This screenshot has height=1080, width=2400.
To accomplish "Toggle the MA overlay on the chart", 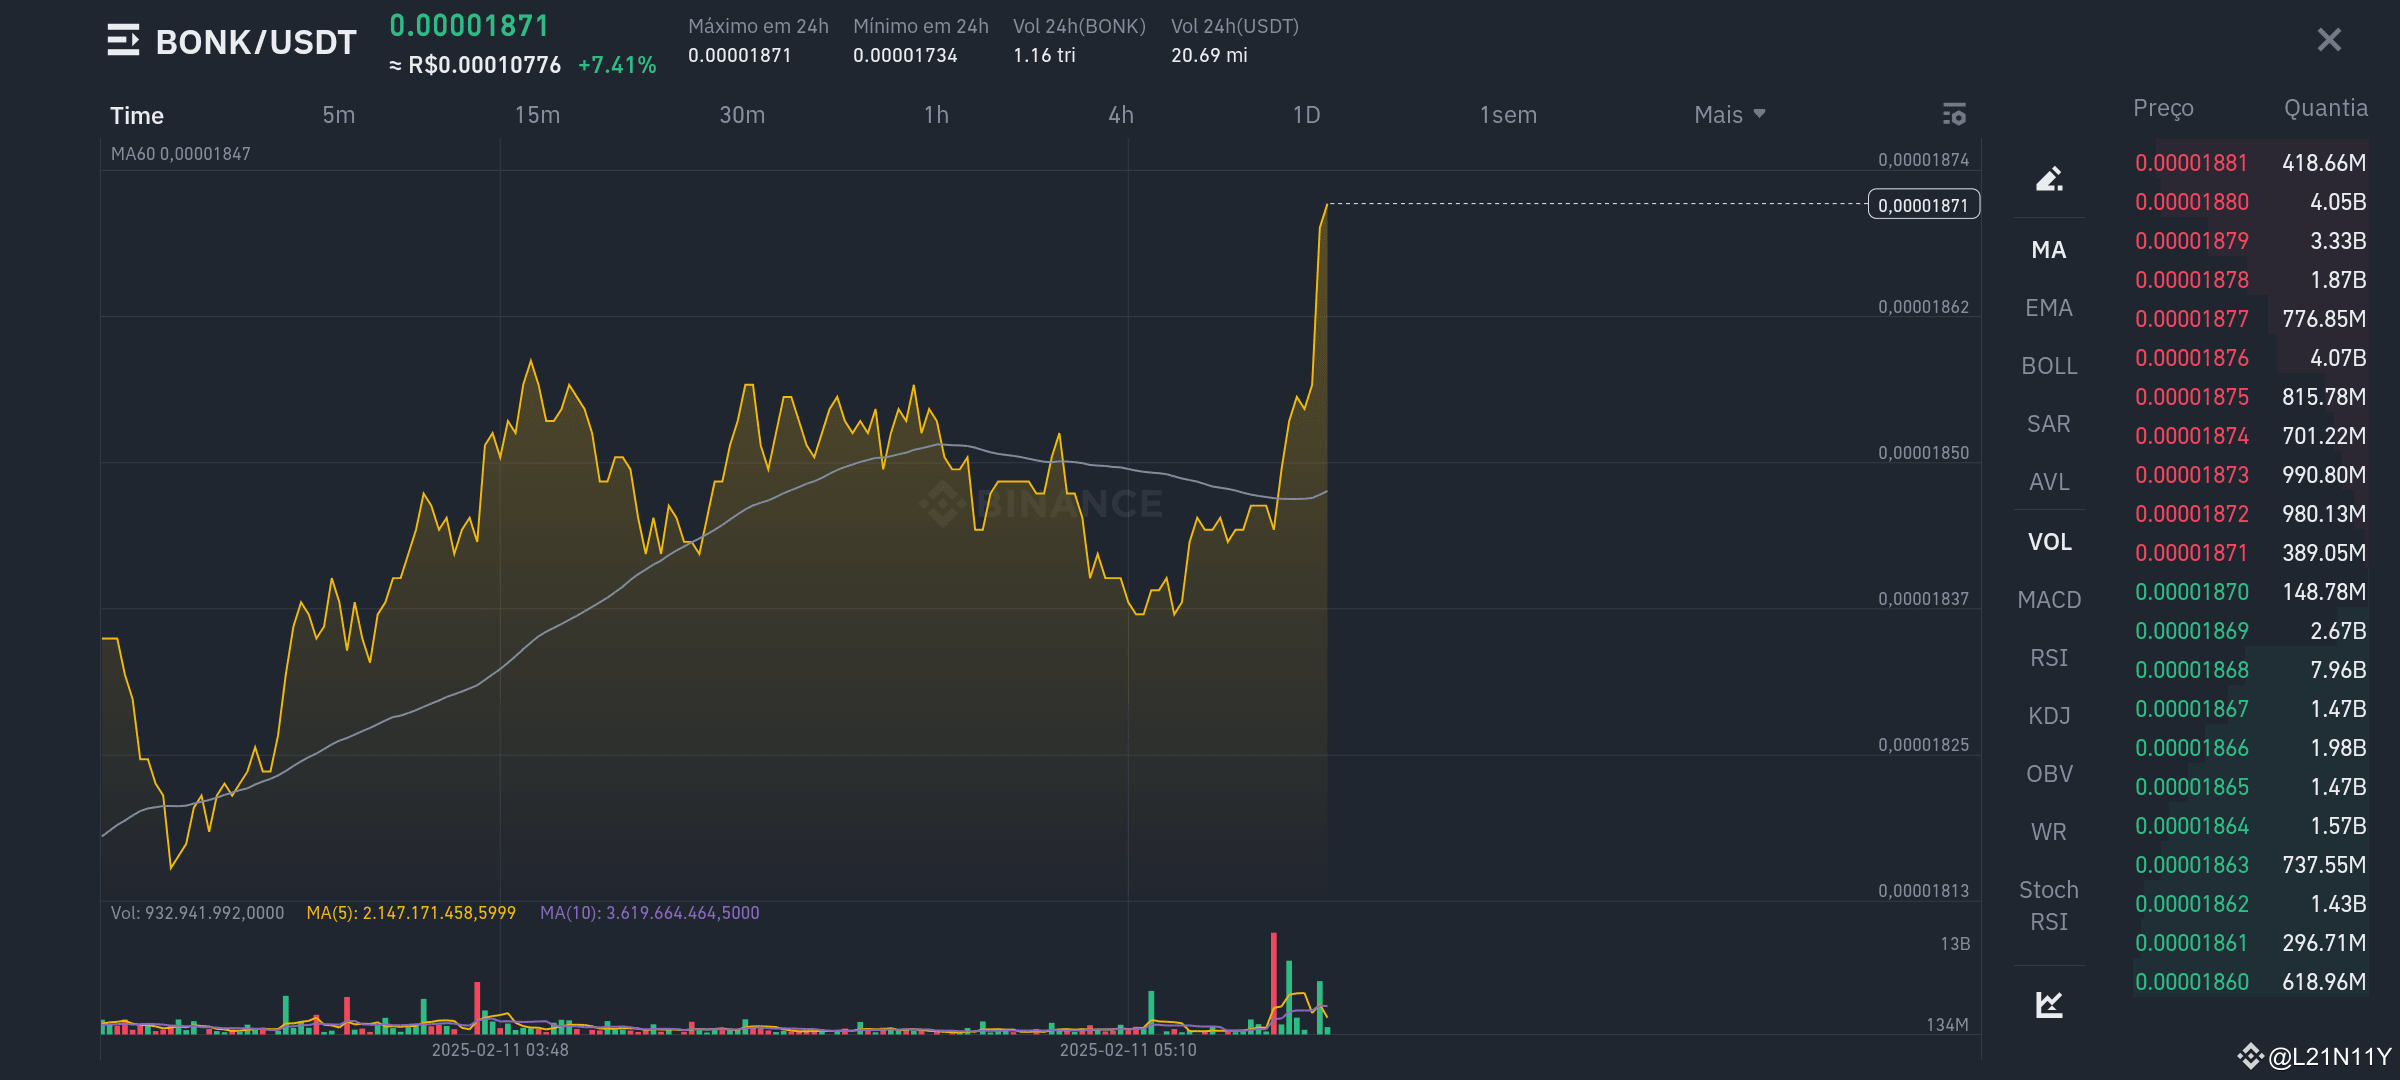I will (2049, 249).
